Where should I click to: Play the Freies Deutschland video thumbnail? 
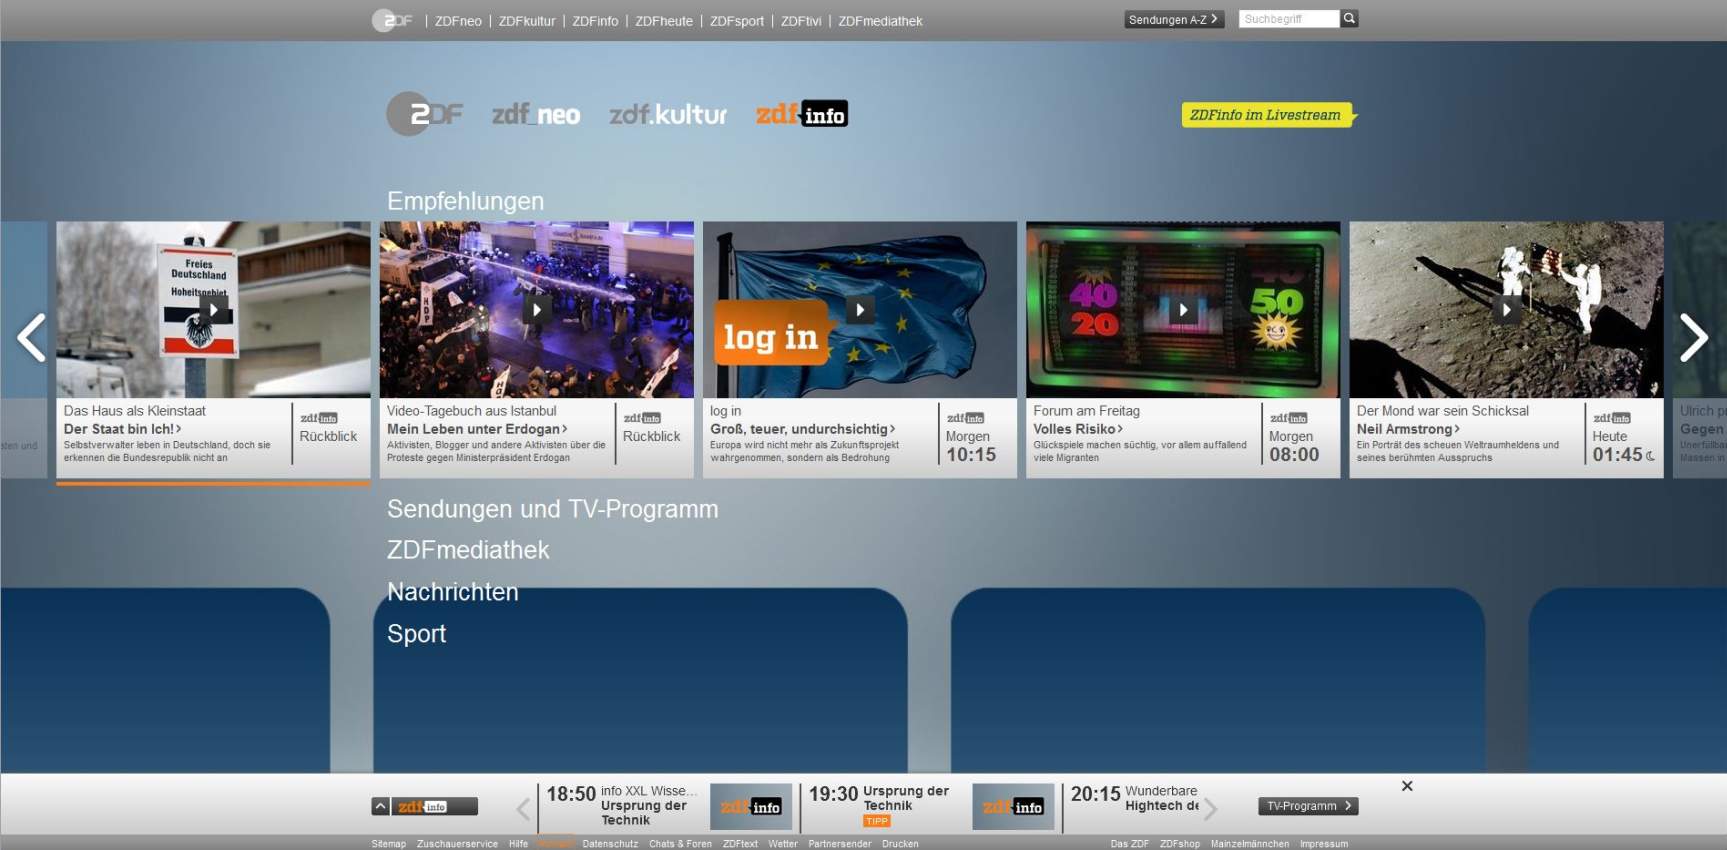coord(213,310)
